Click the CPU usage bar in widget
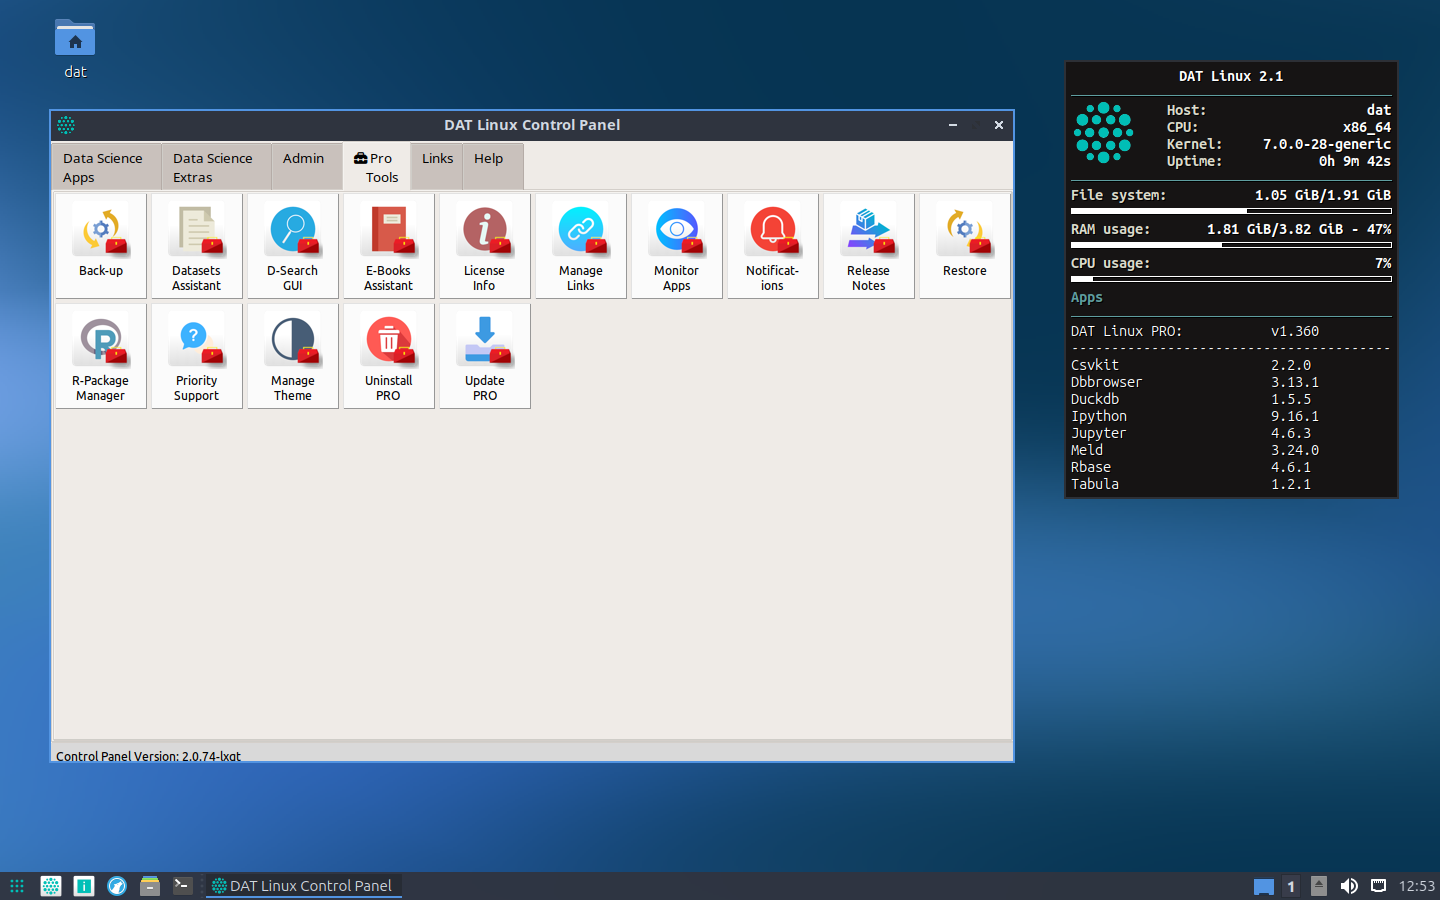Viewport: 1440px width, 900px height. (x=1231, y=279)
